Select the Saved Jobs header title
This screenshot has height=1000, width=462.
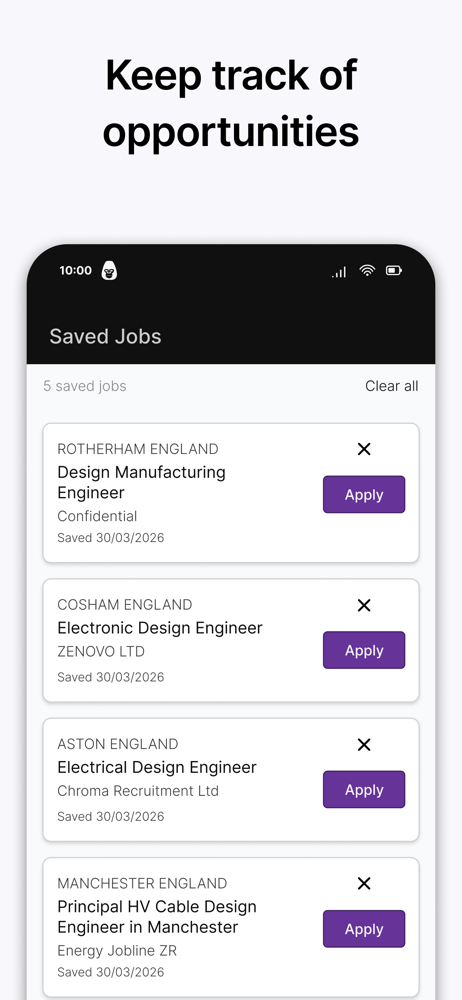(x=105, y=336)
